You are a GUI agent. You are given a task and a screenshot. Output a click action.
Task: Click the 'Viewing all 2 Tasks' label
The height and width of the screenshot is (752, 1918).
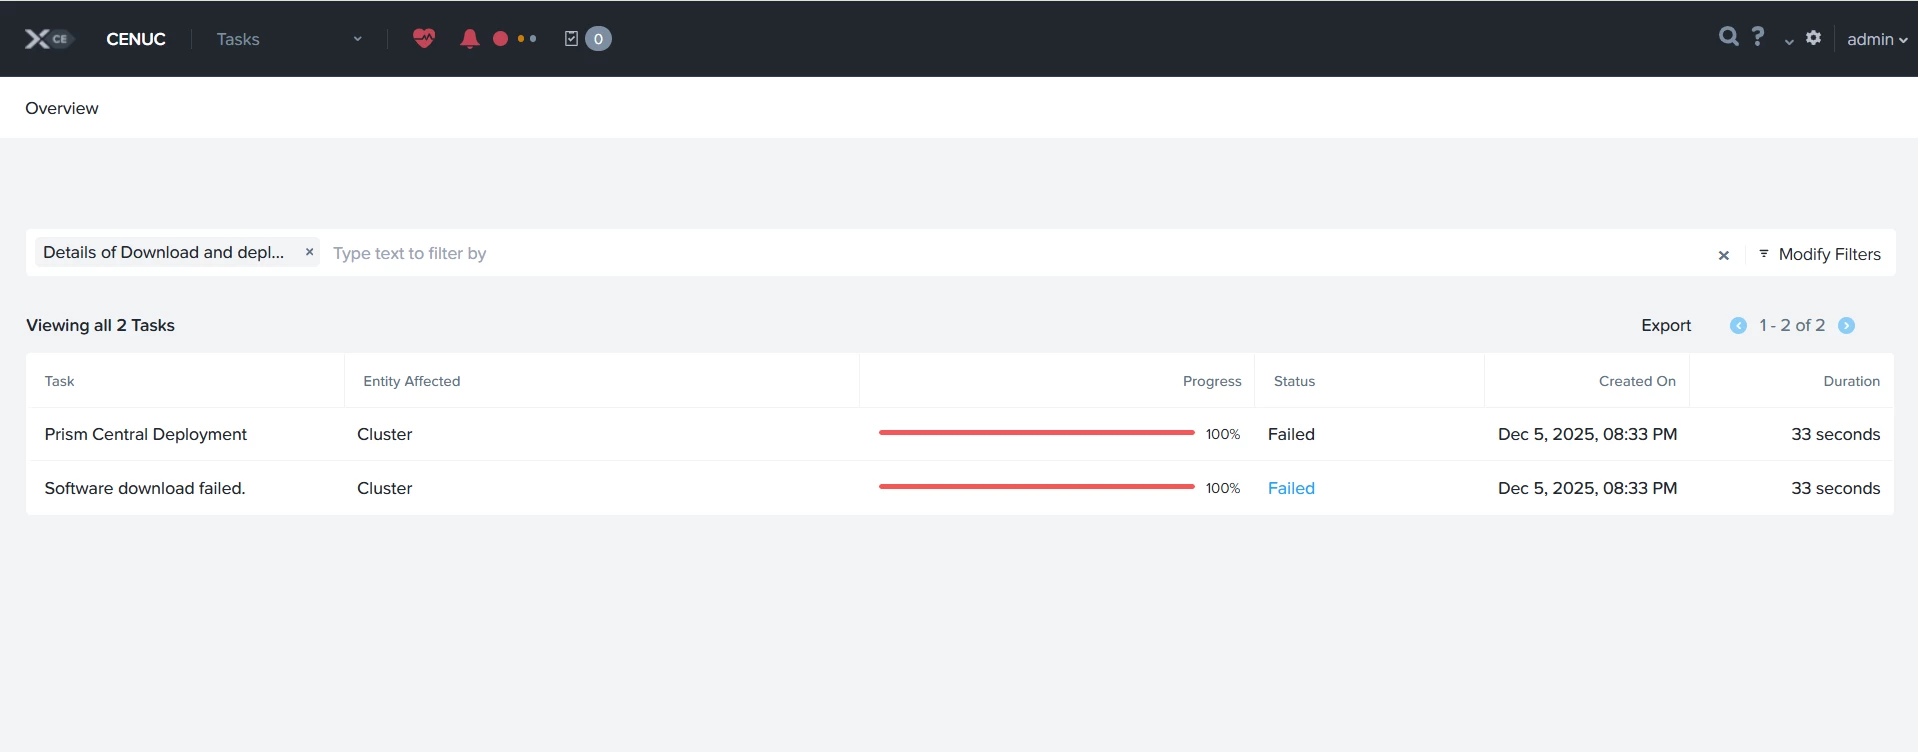(100, 325)
